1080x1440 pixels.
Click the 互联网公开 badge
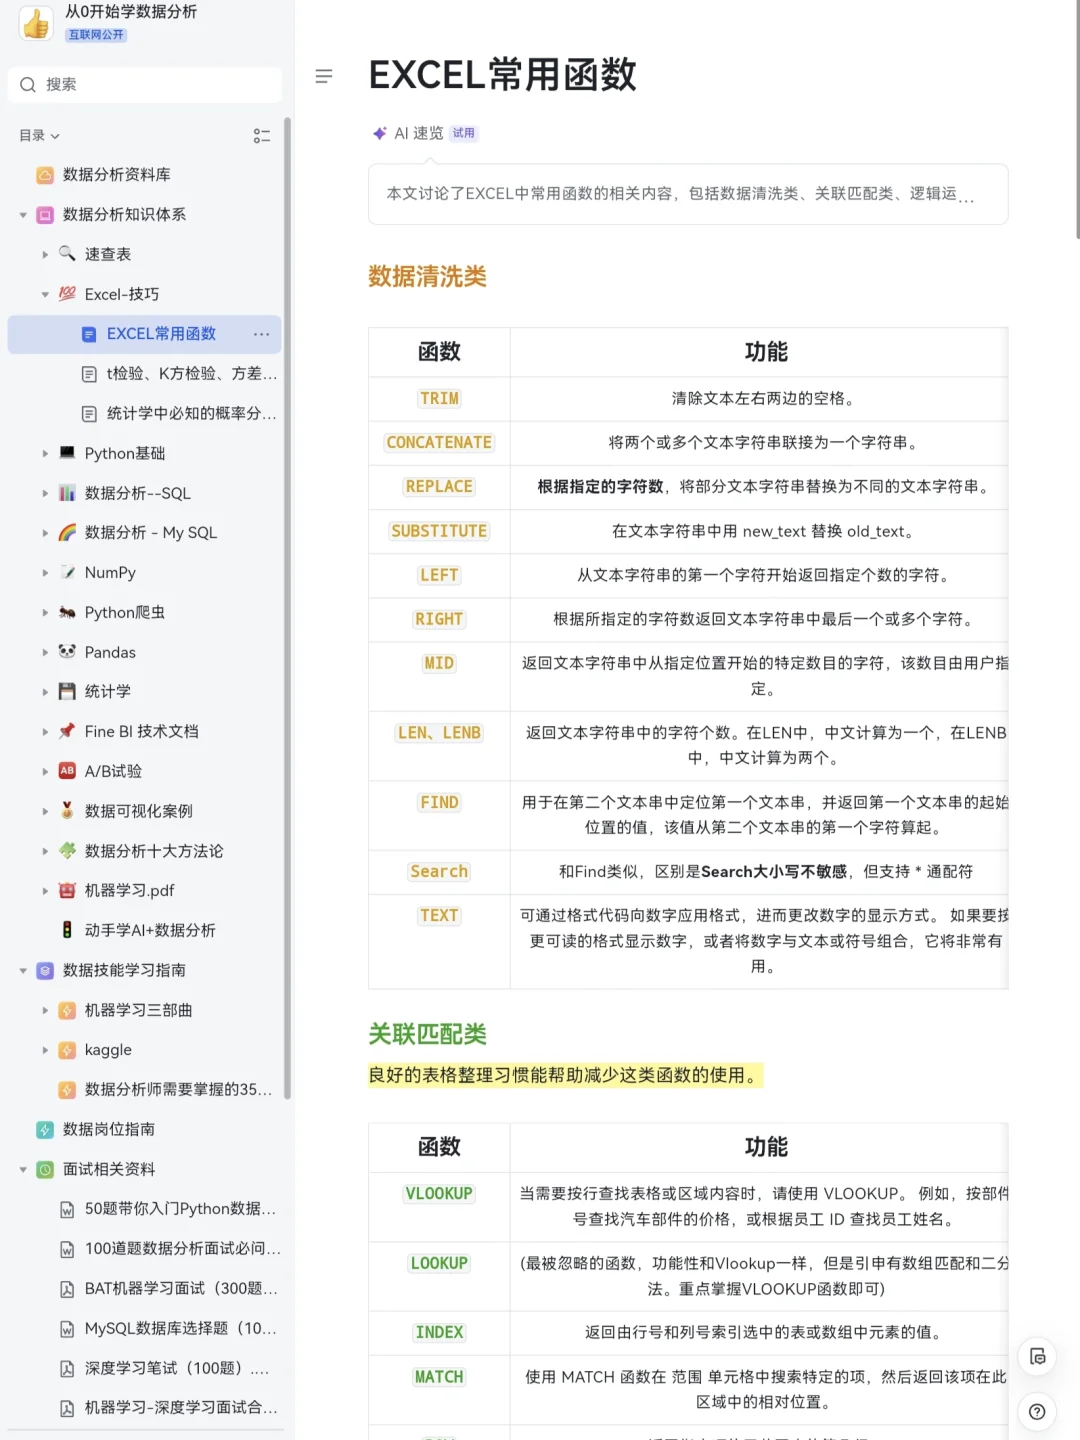click(96, 34)
